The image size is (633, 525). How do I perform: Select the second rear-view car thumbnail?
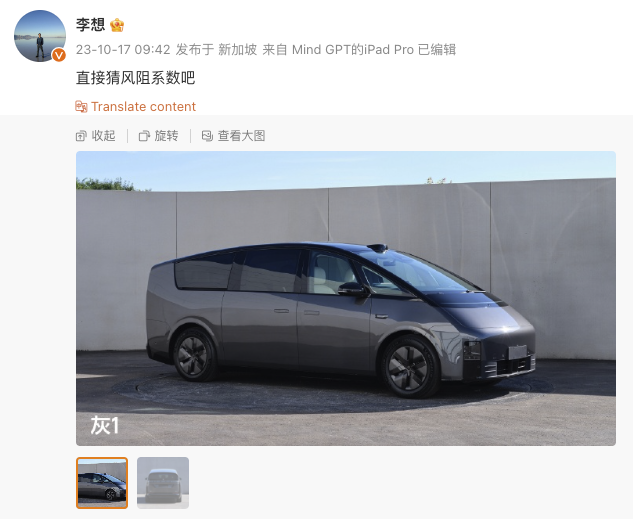click(163, 483)
